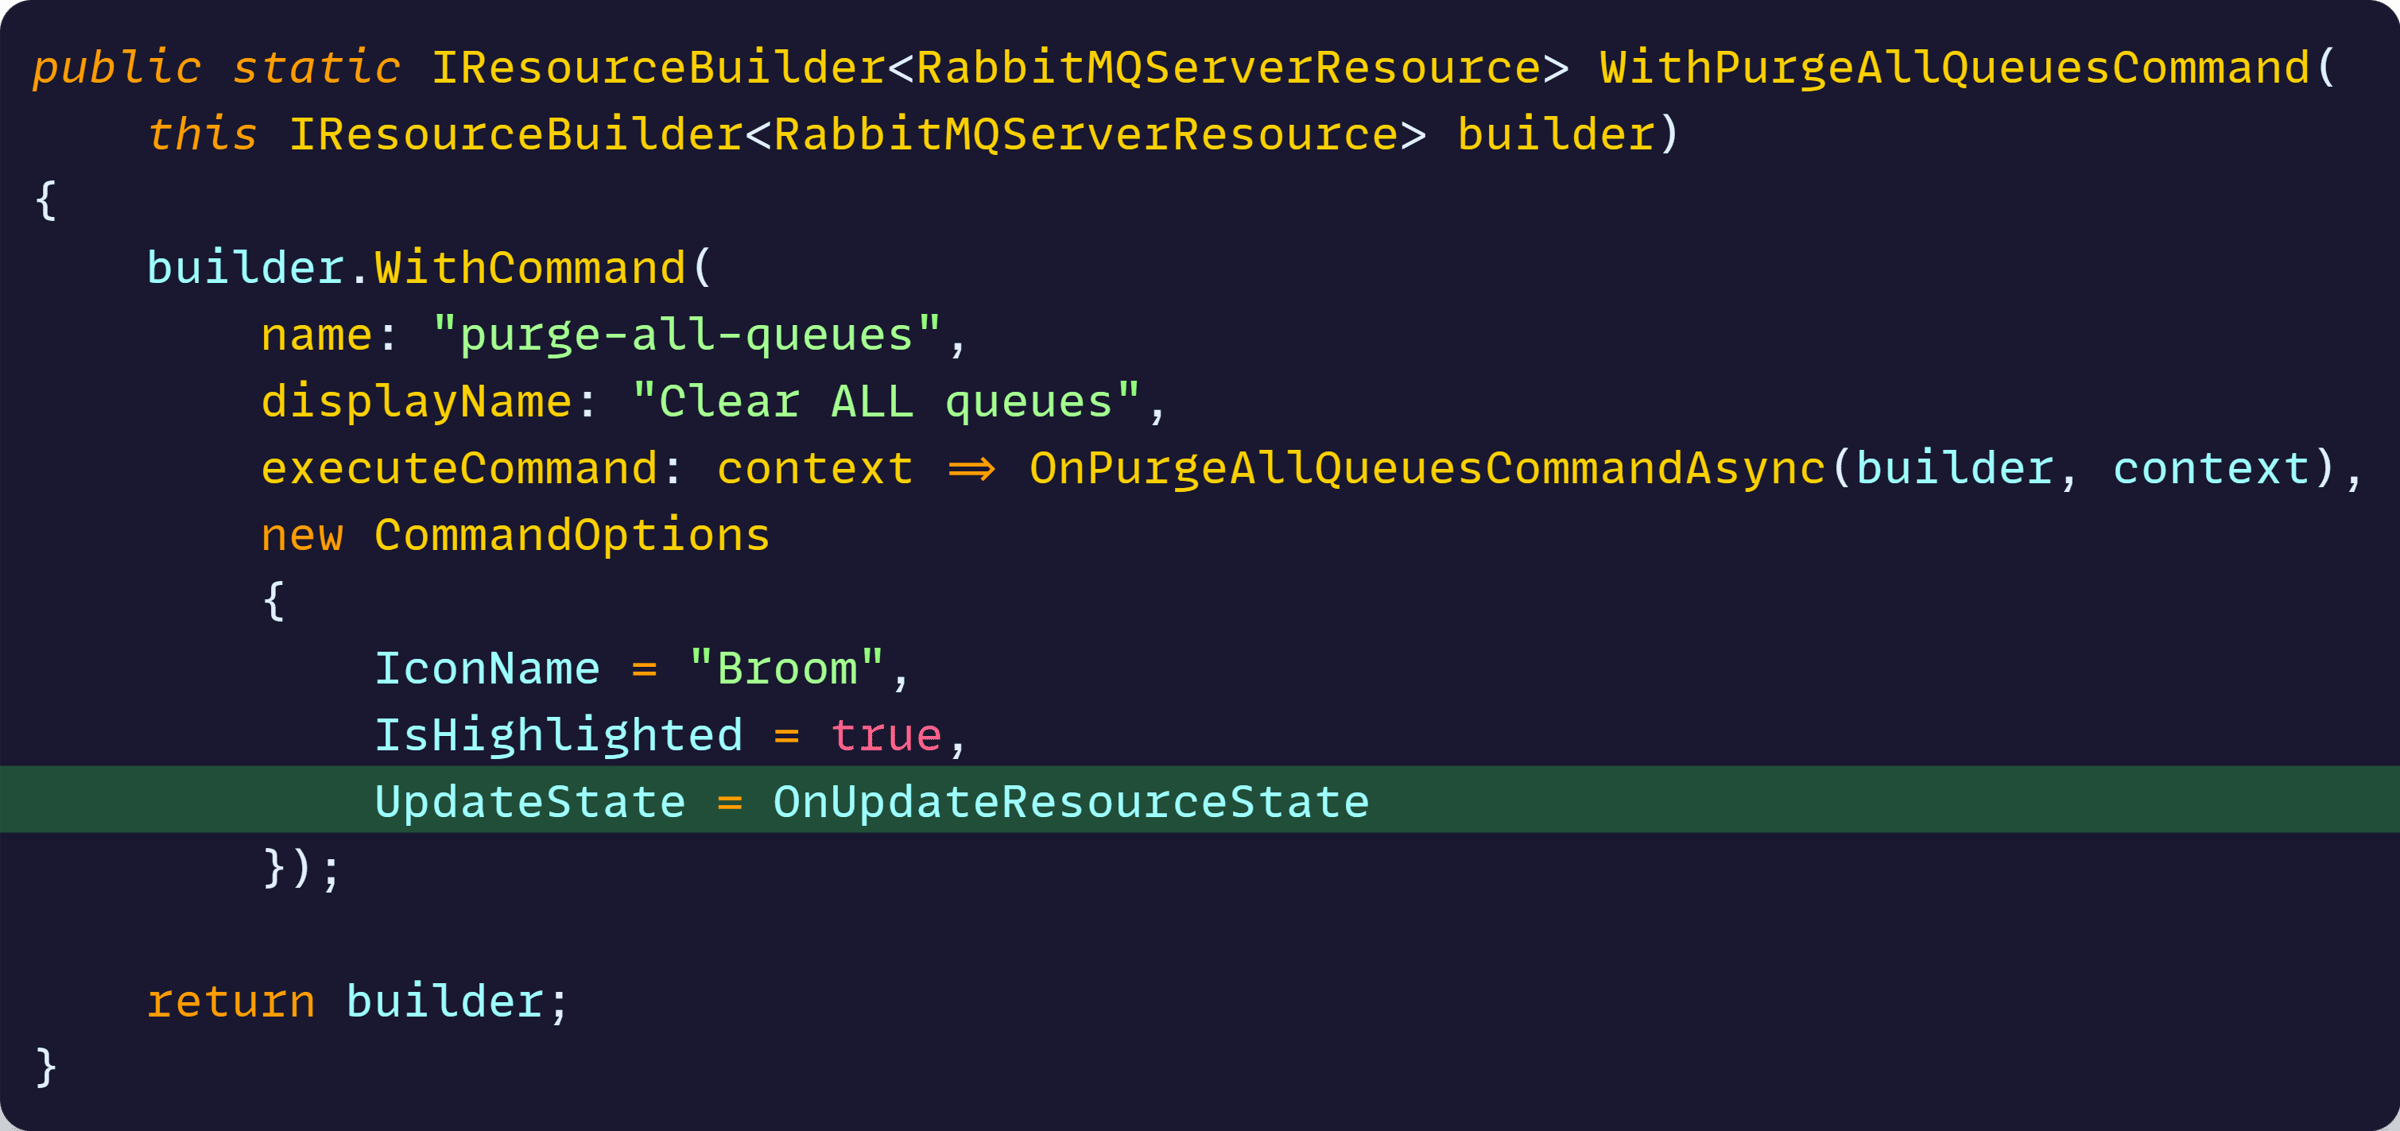Click the UpdateState property on highlighted line

(530, 802)
